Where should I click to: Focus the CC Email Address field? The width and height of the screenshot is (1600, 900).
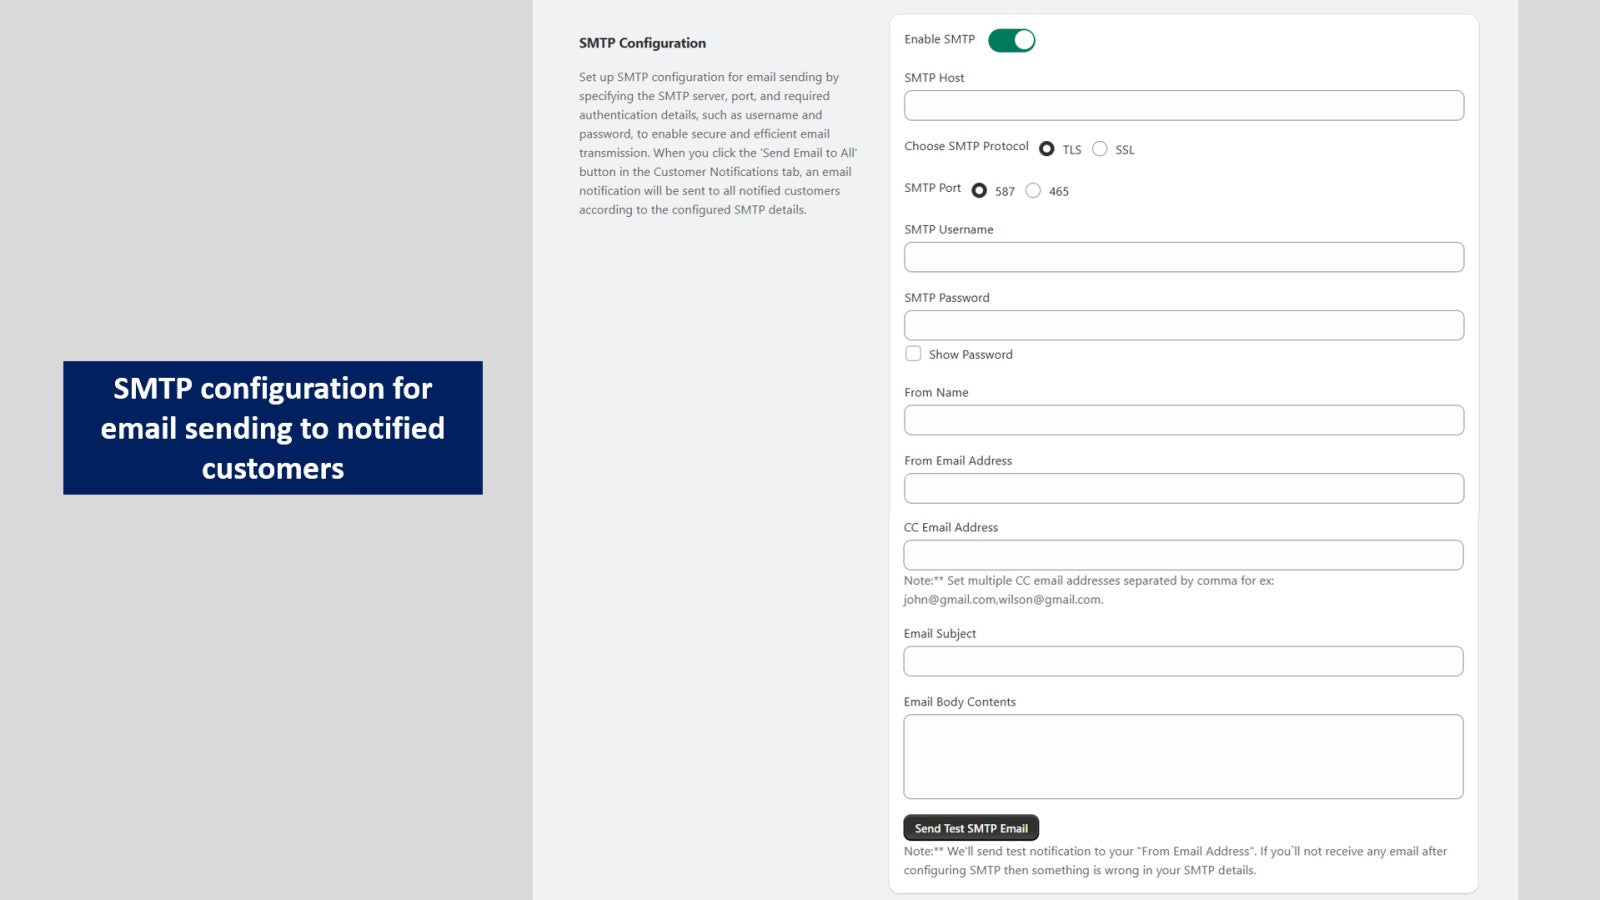[x=1183, y=555]
